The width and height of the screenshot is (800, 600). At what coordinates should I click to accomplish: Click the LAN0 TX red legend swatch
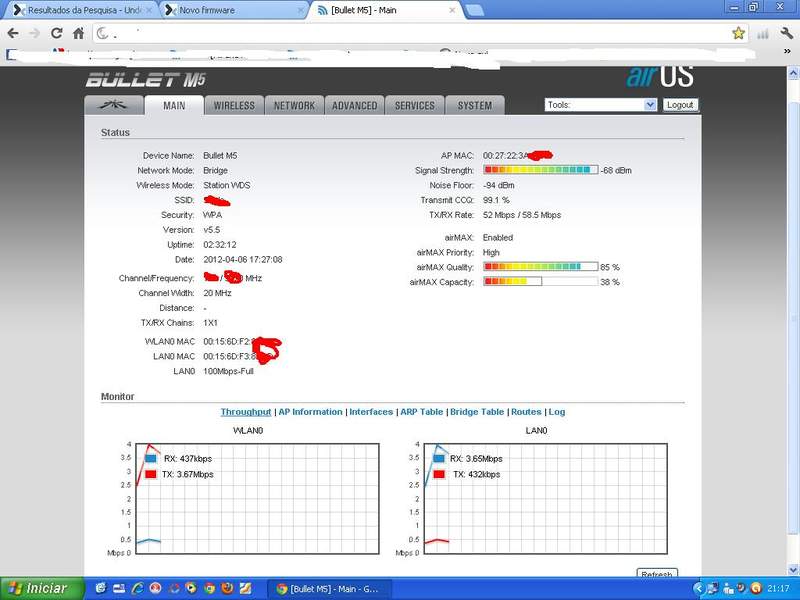[x=439, y=474]
